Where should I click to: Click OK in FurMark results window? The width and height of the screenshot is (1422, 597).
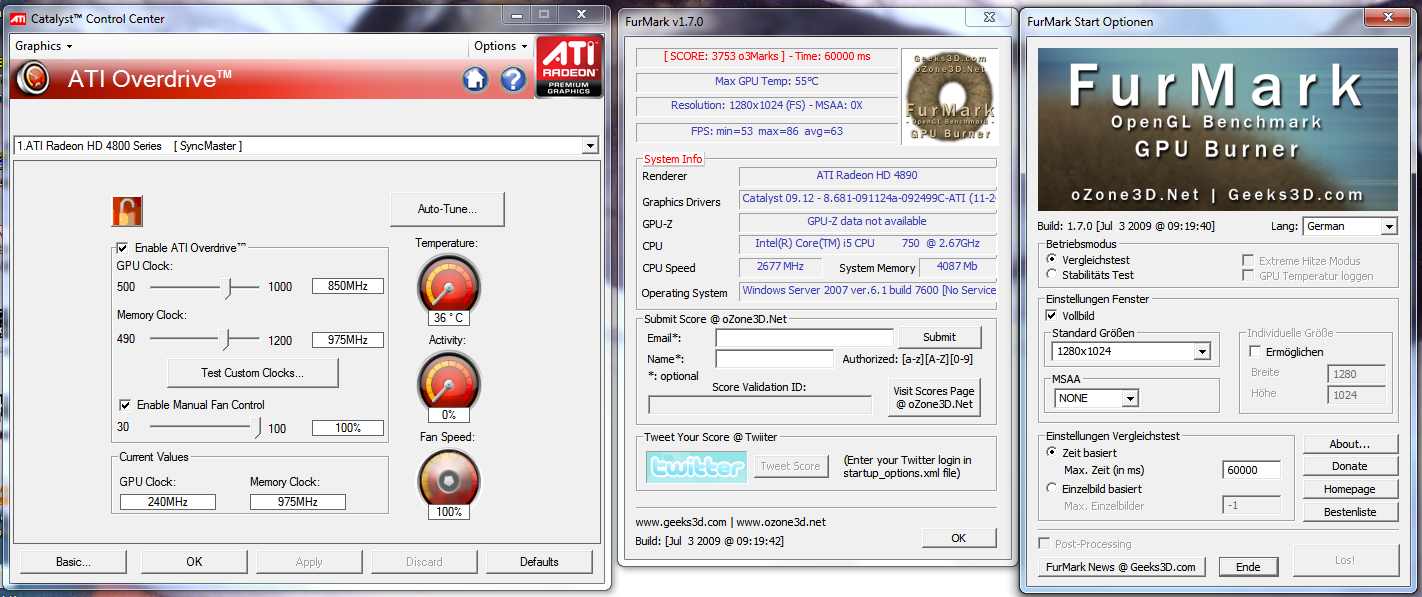coord(959,538)
